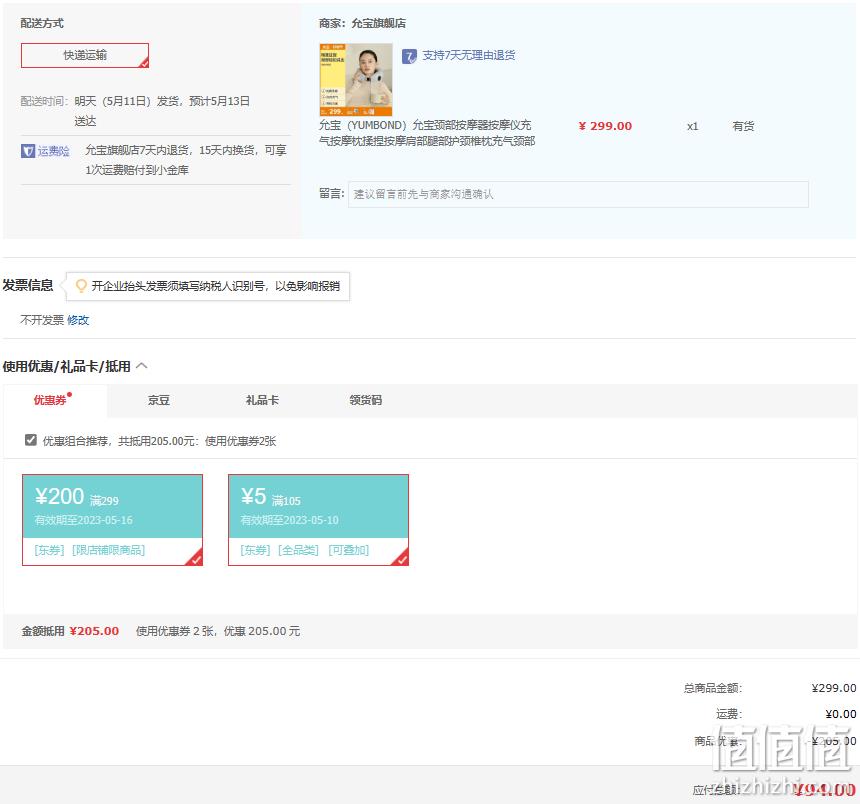Switch to the 礼品卡 tab
This screenshot has height=804, width=860.
click(x=262, y=400)
